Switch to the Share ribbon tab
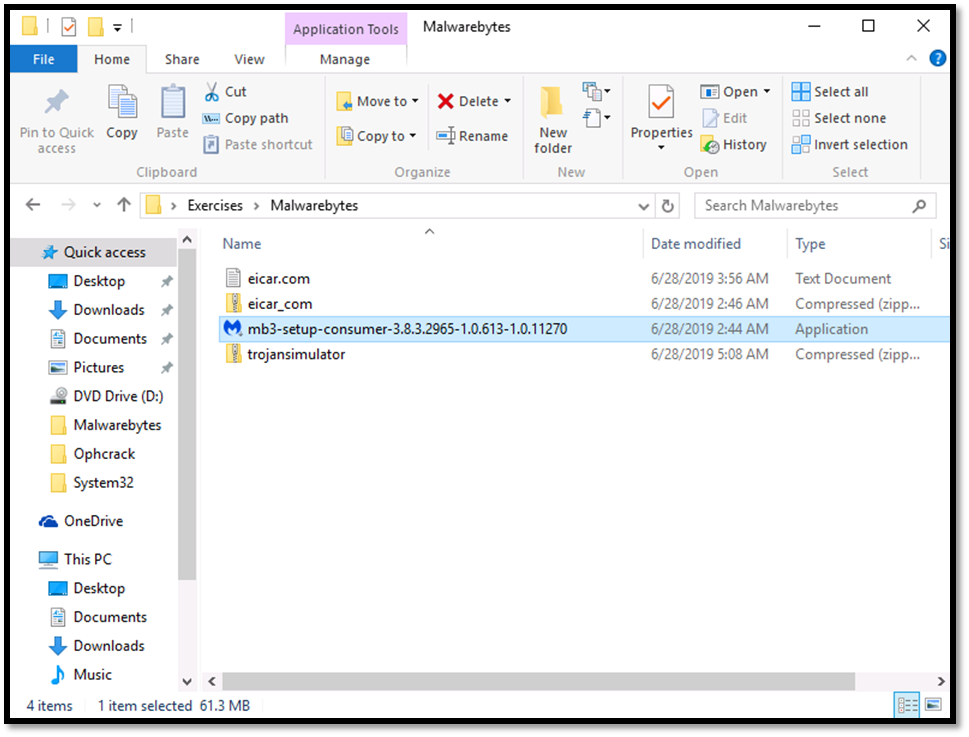Viewport: 969px width, 737px height. tap(182, 59)
